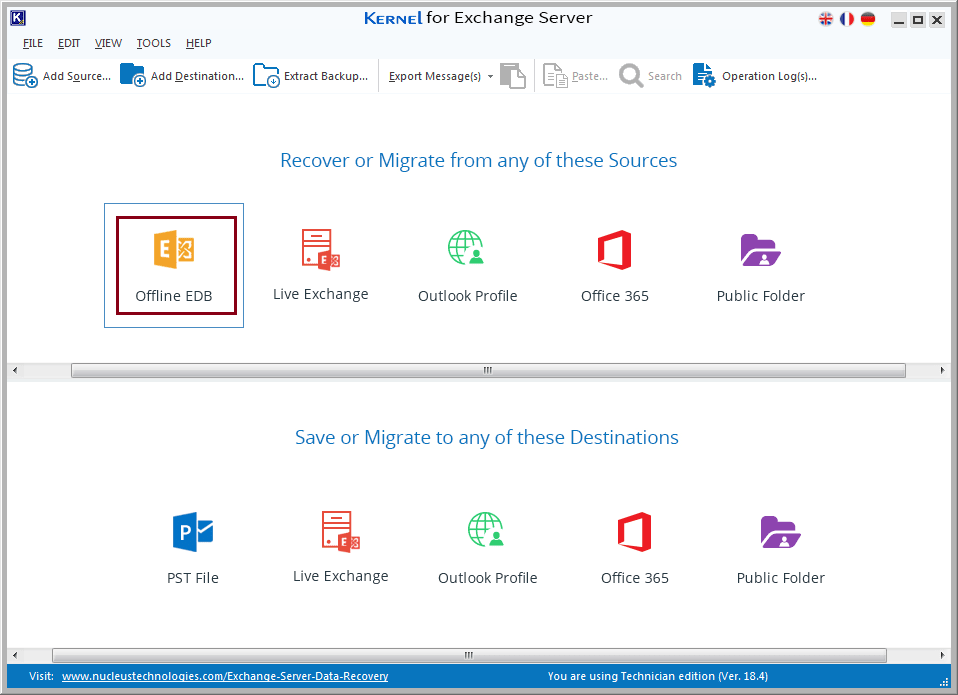Screen dimensions: 958x695
Task: Click Export Message(s) button
Action: tap(434, 76)
